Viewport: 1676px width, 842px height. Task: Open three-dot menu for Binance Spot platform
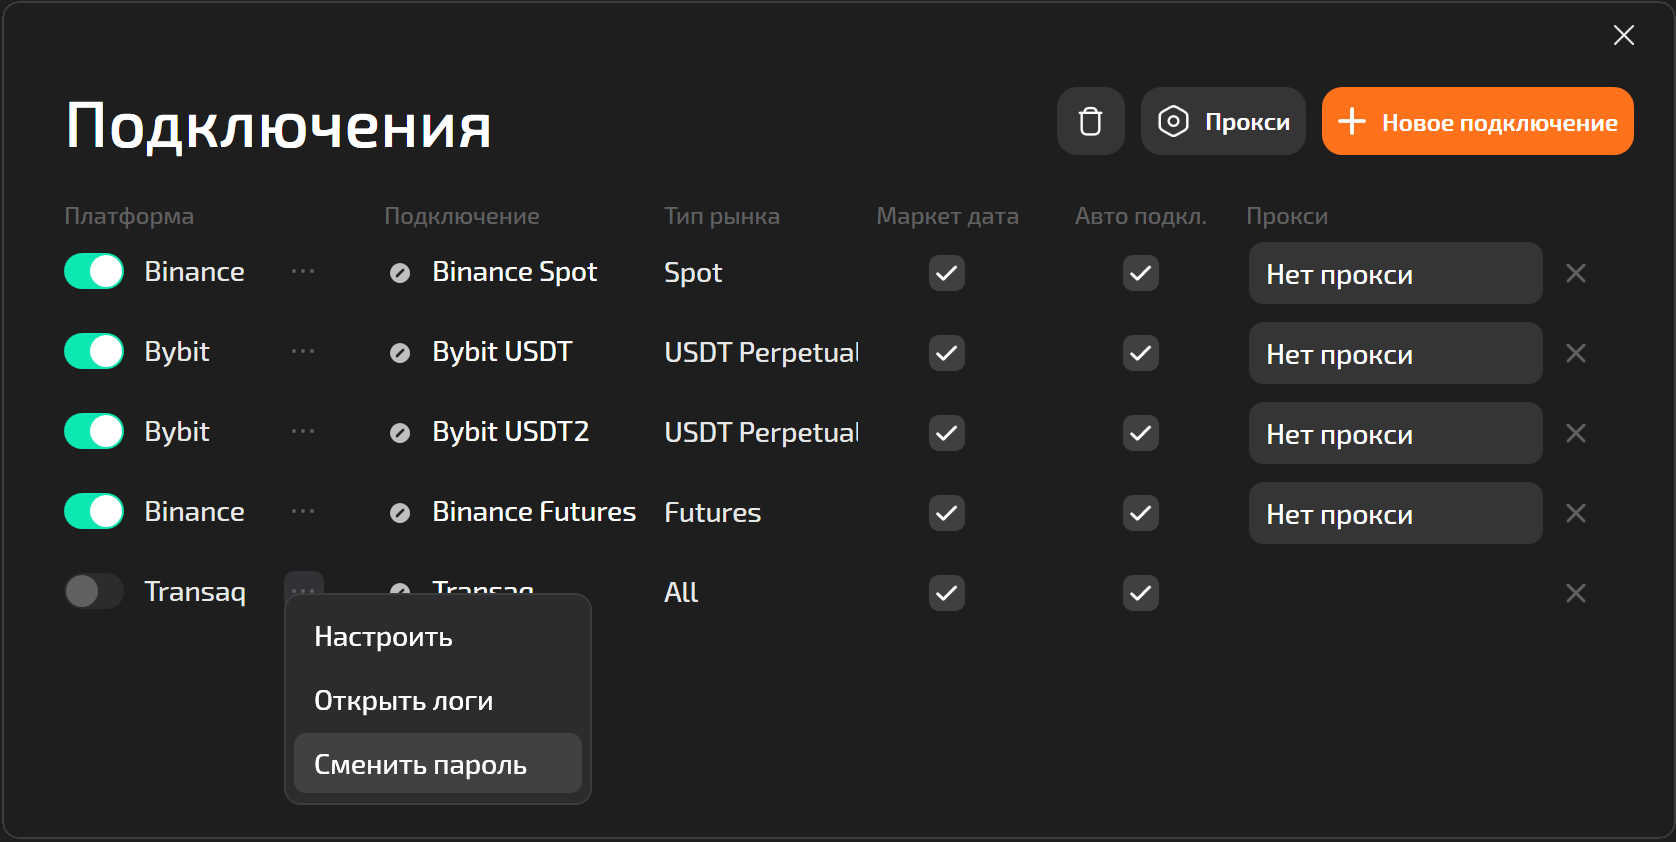(303, 272)
